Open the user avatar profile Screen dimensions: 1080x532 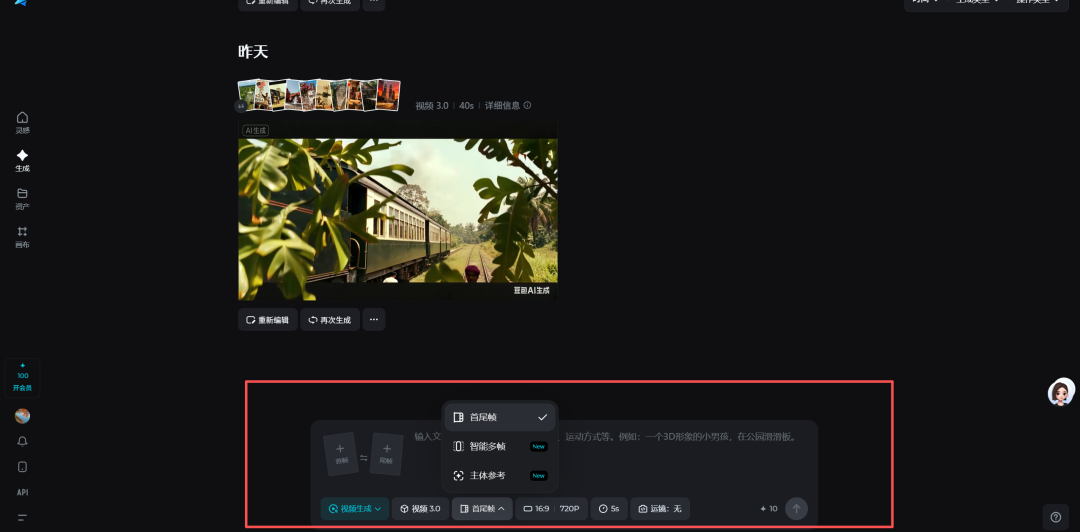tap(23, 416)
